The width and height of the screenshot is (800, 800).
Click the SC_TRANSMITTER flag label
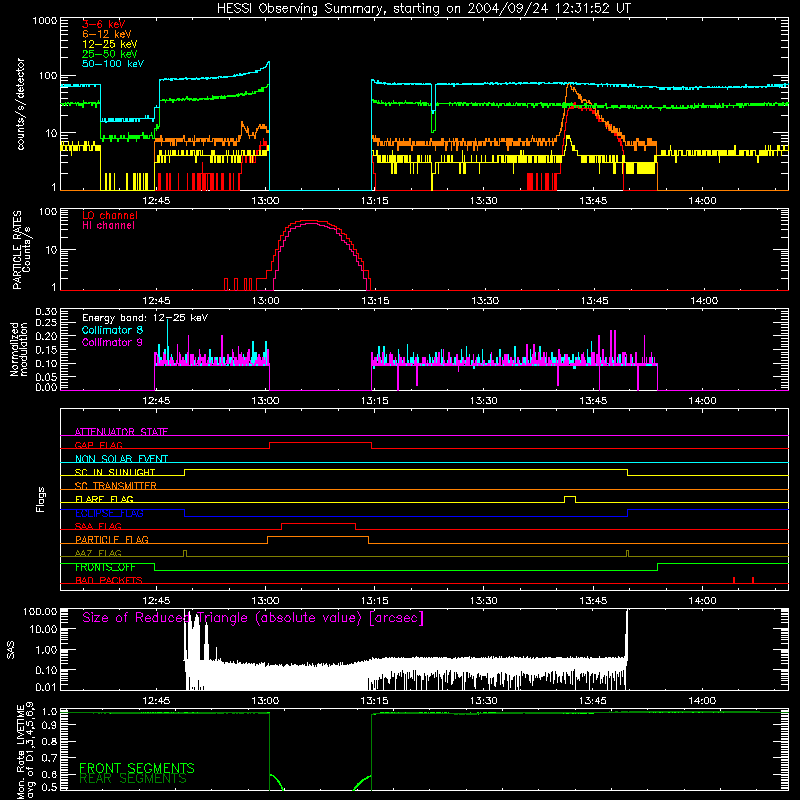pyautogui.click(x=115, y=486)
